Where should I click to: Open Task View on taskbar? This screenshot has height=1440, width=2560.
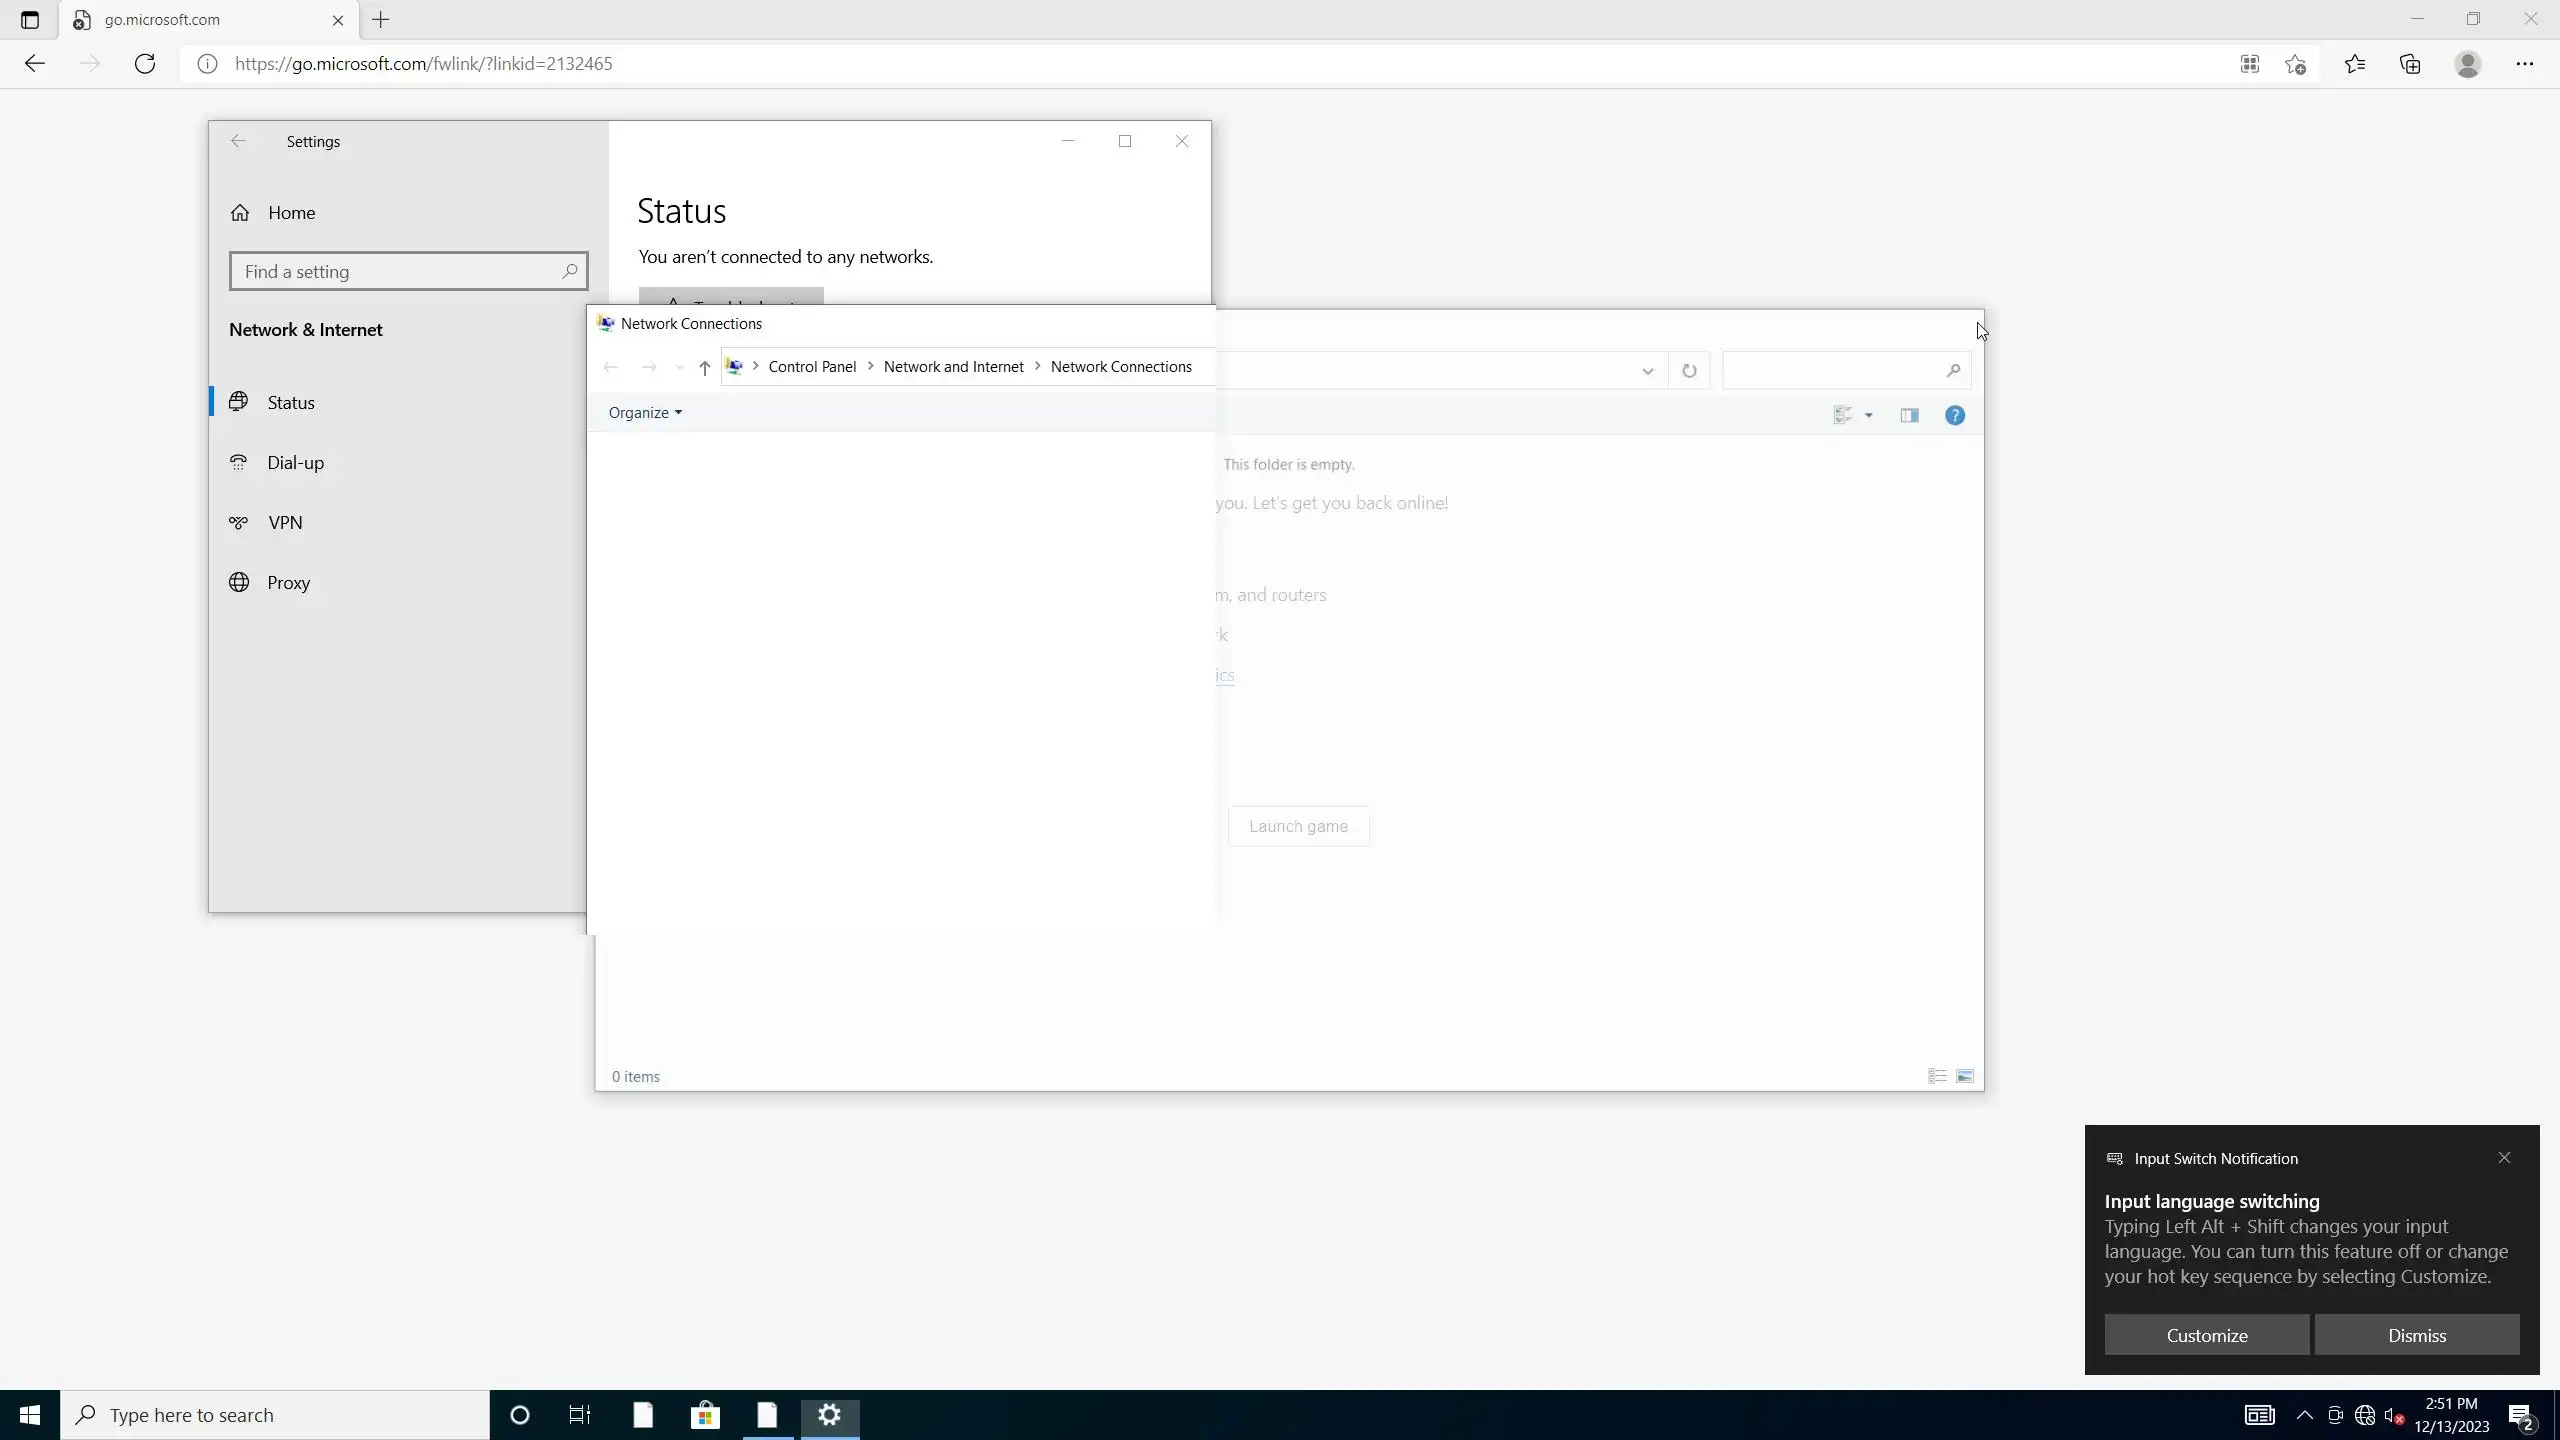[x=579, y=1415]
